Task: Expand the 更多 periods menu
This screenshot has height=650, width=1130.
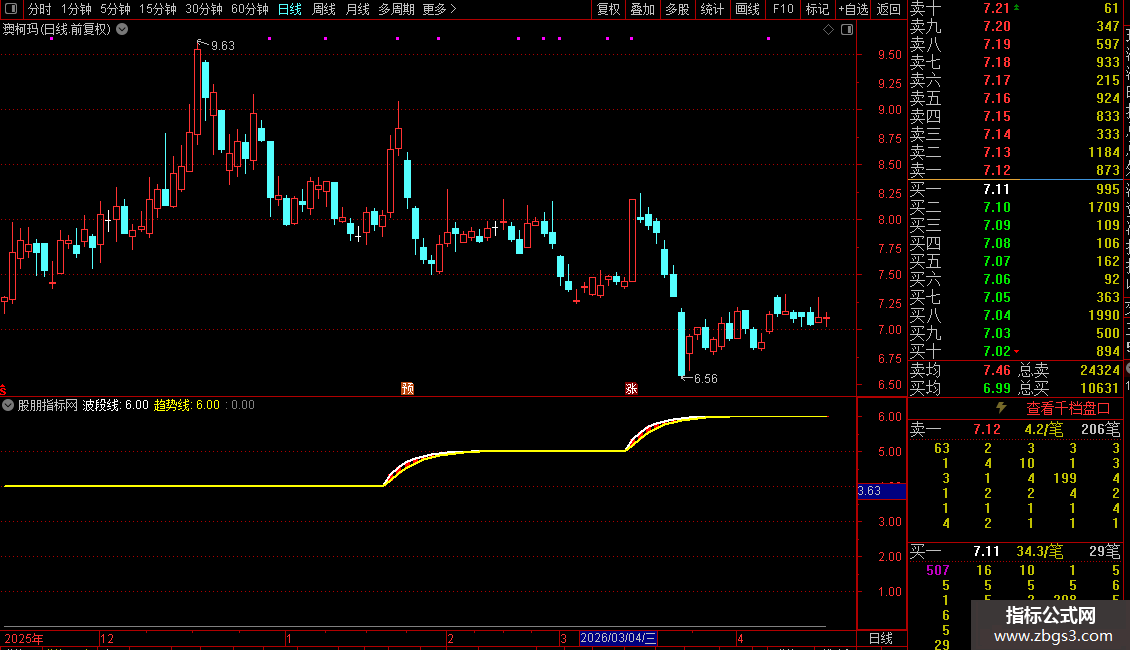Action: [x=439, y=9]
